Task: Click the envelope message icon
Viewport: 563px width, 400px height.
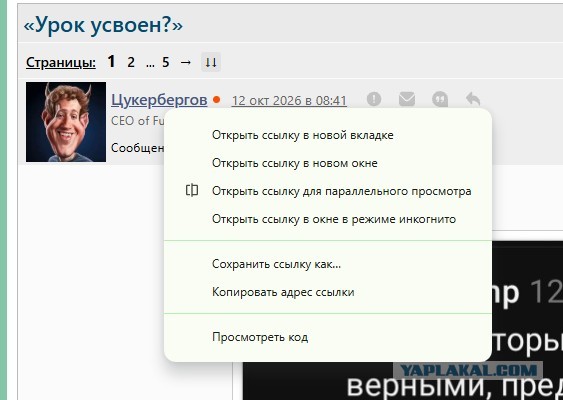Action: [x=407, y=99]
